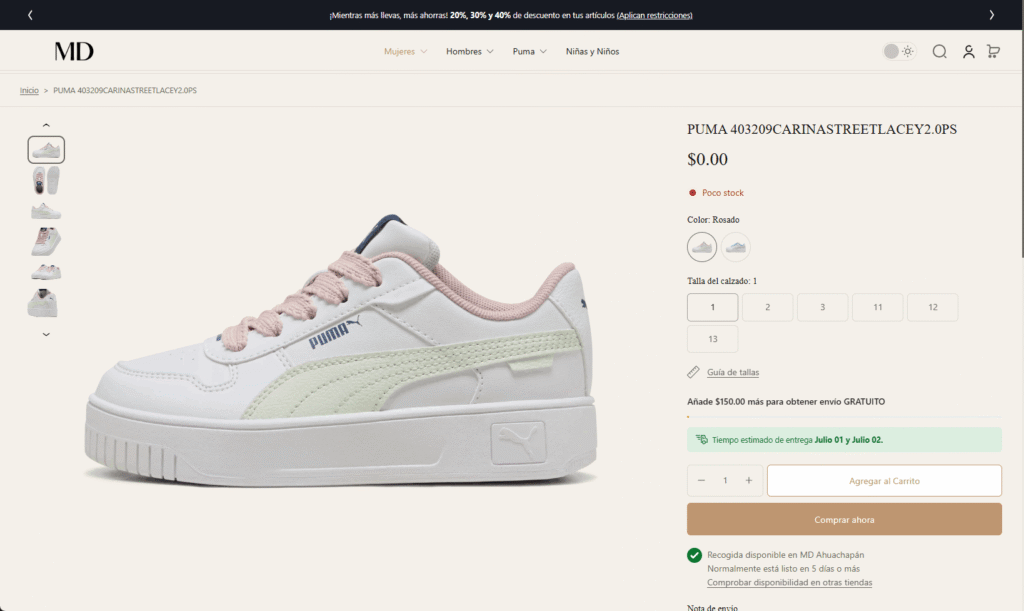Open the MD logo homepage
Image resolution: width=1024 pixels, height=611 pixels.
74,51
